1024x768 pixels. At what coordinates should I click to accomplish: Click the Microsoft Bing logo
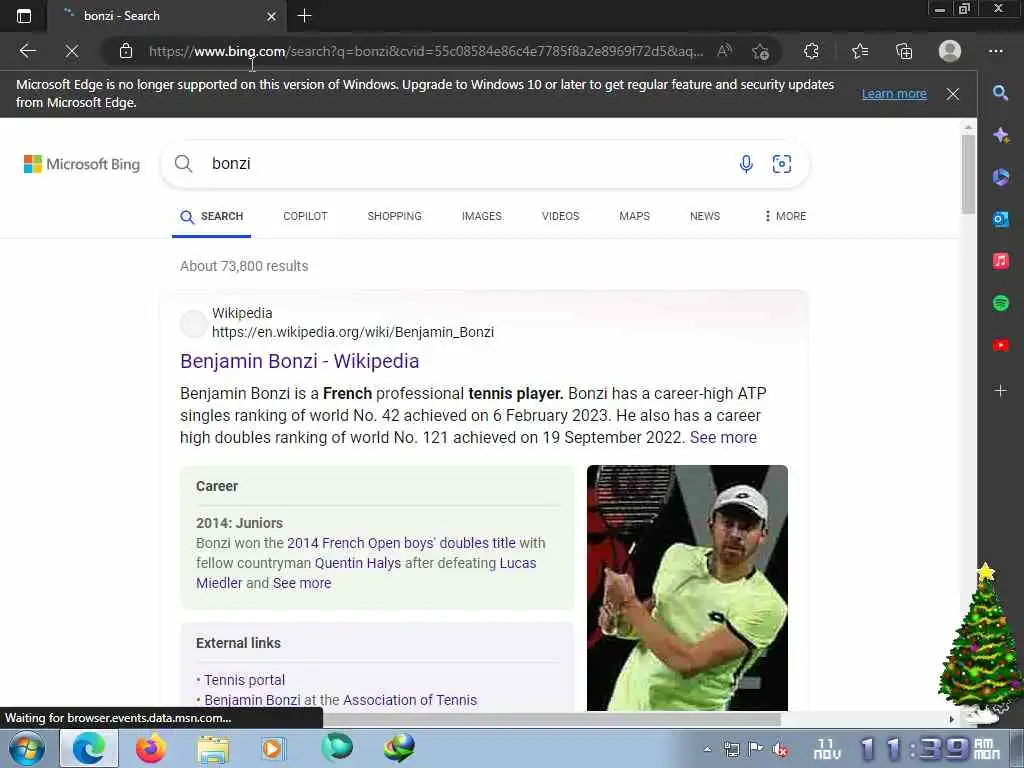[82, 164]
